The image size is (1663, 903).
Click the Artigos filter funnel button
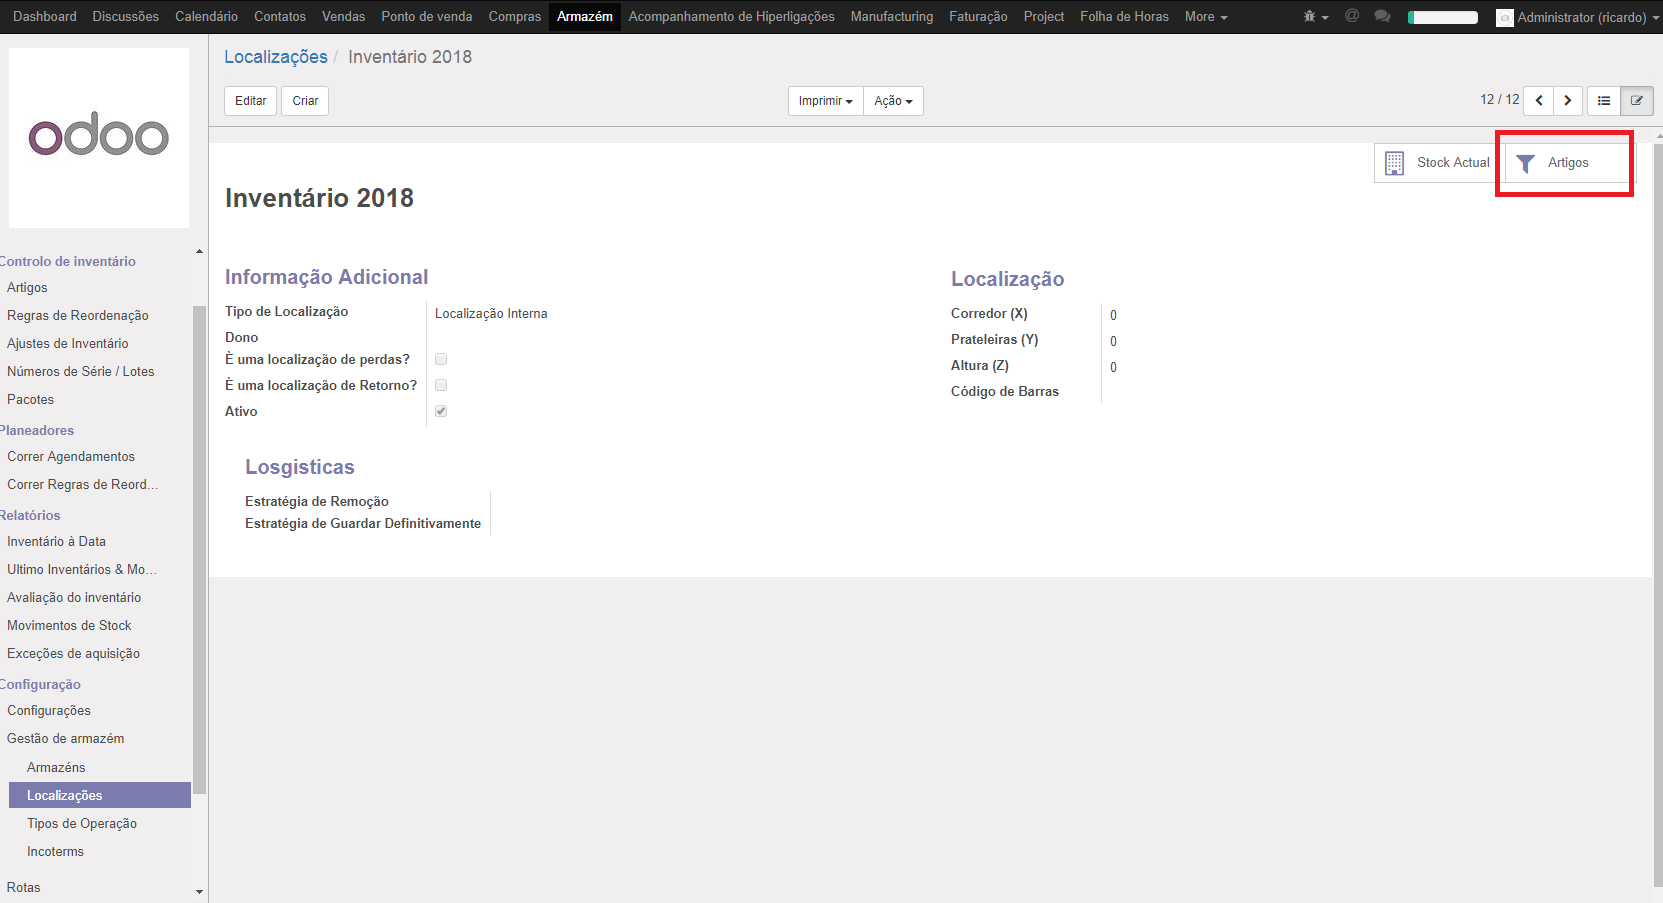pyautogui.click(x=1566, y=163)
